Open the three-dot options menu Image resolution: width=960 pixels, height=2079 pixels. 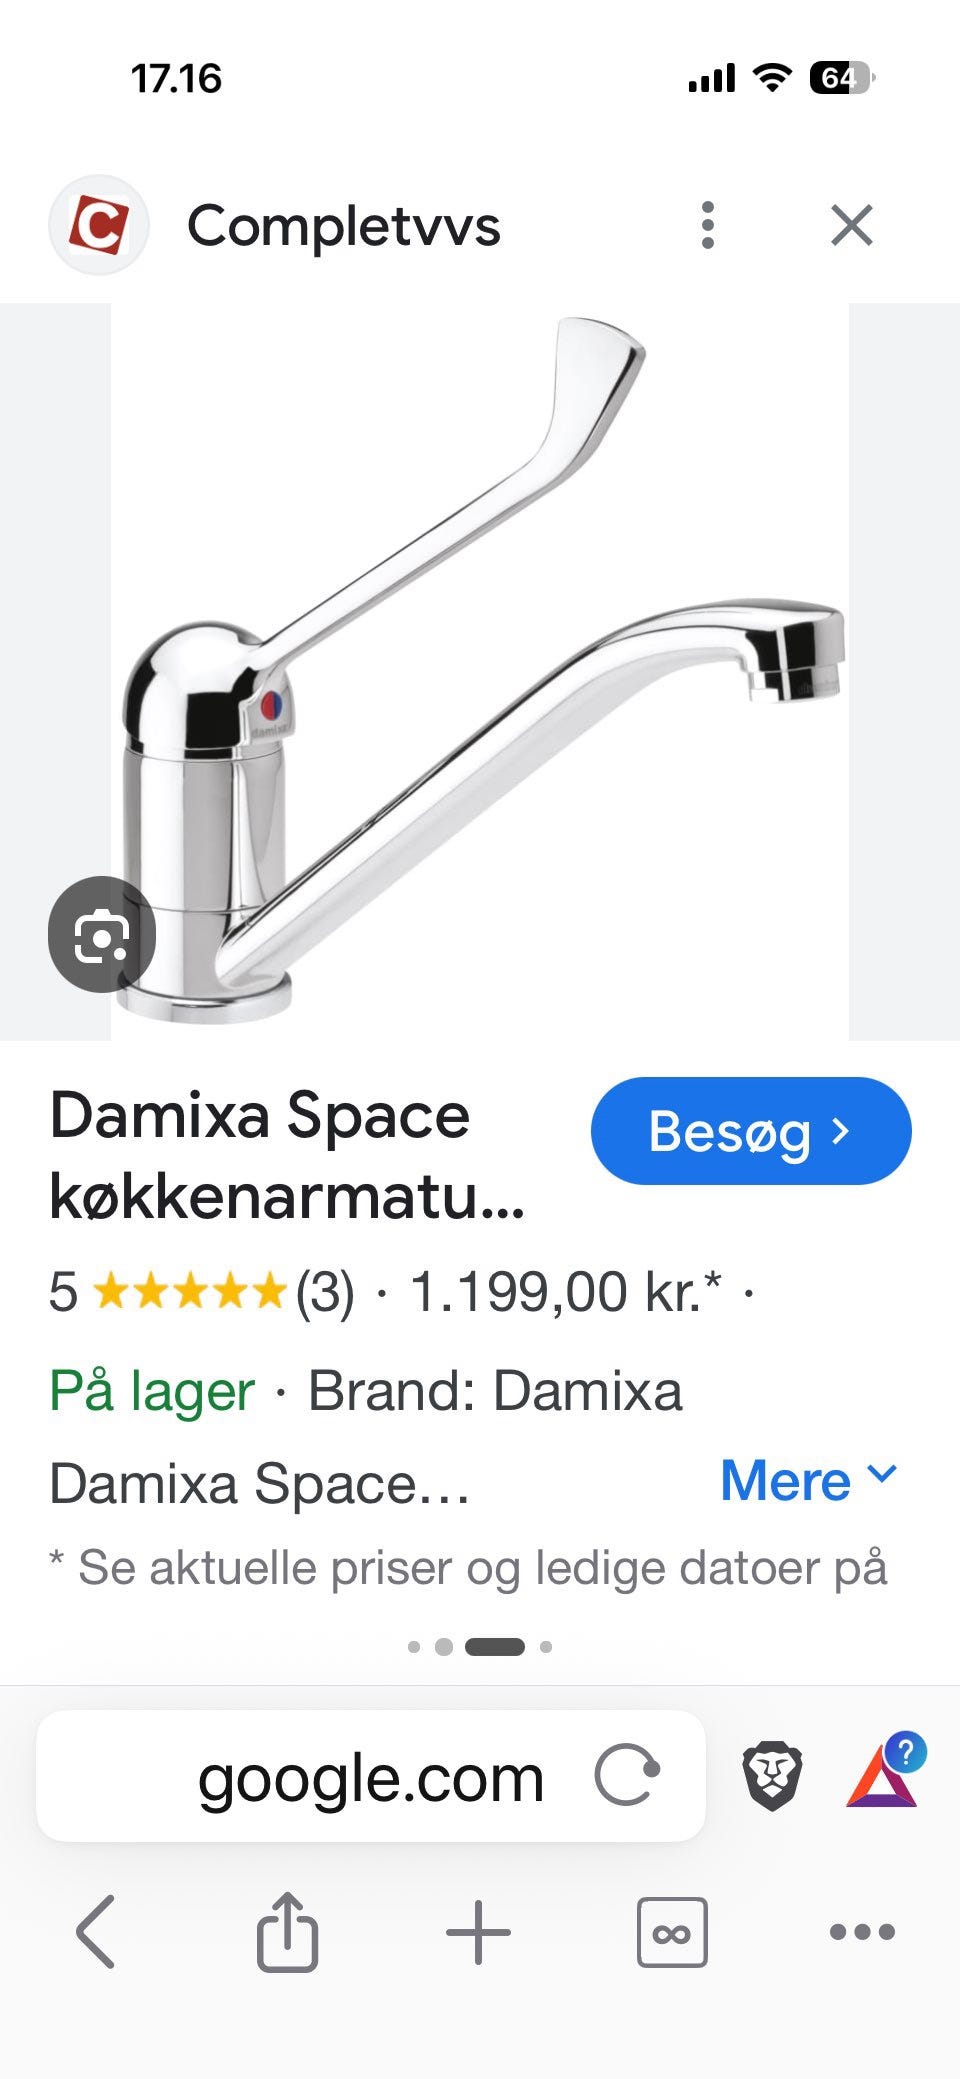[708, 225]
